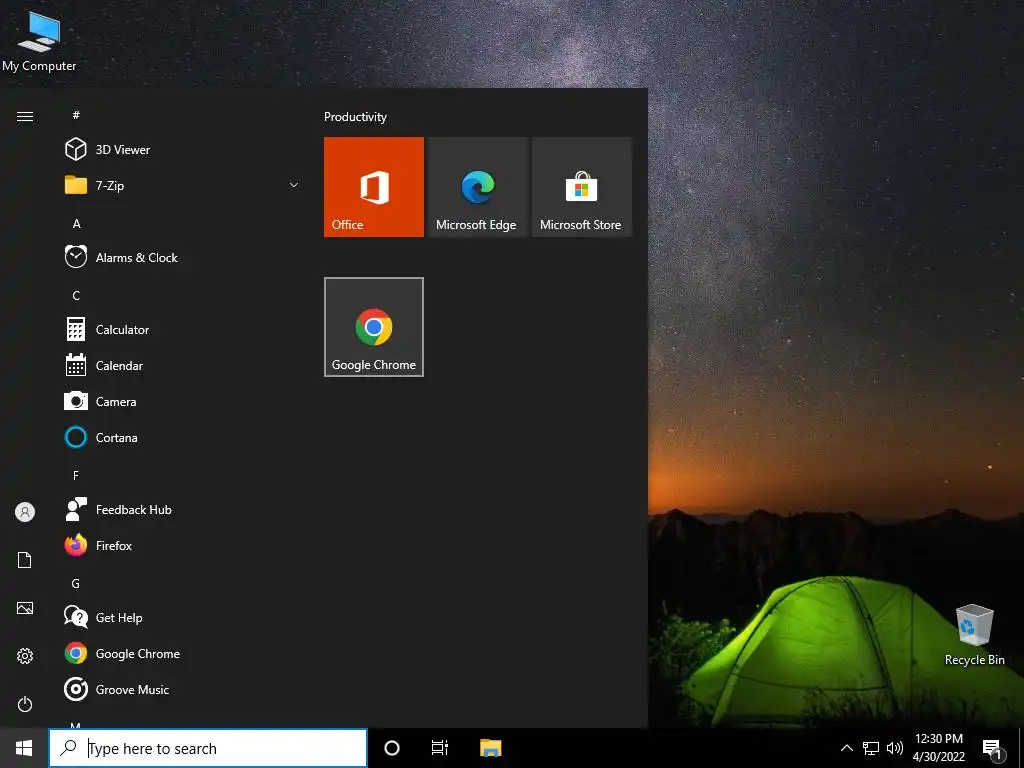
Task: Open Documents from the Start sidebar
Action: (x=25, y=560)
